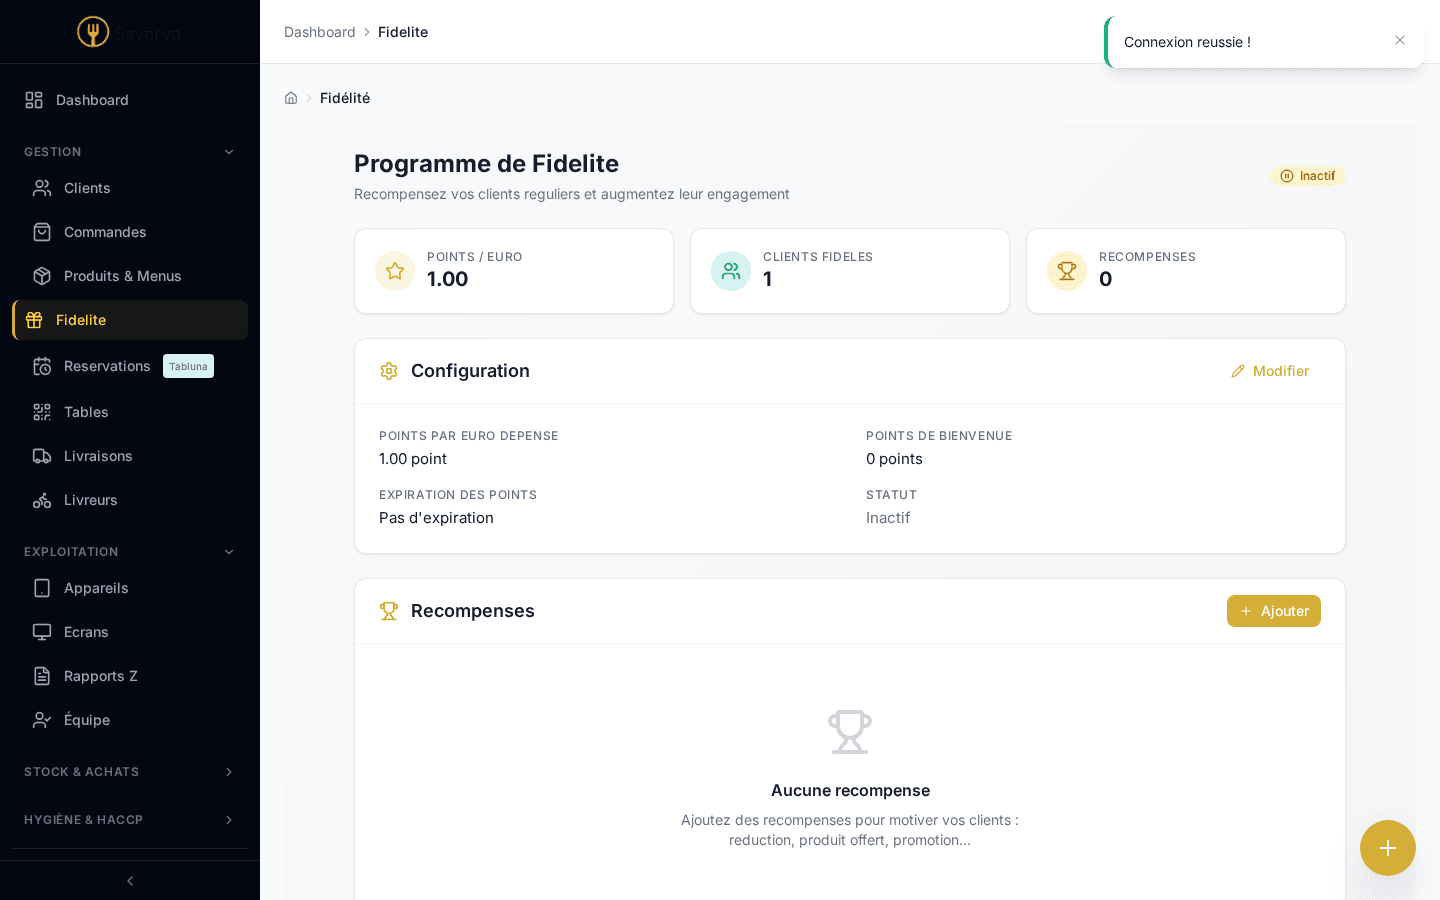Click the Livraisons truck icon
This screenshot has height=900, width=1440.
pyautogui.click(x=42, y=456)
